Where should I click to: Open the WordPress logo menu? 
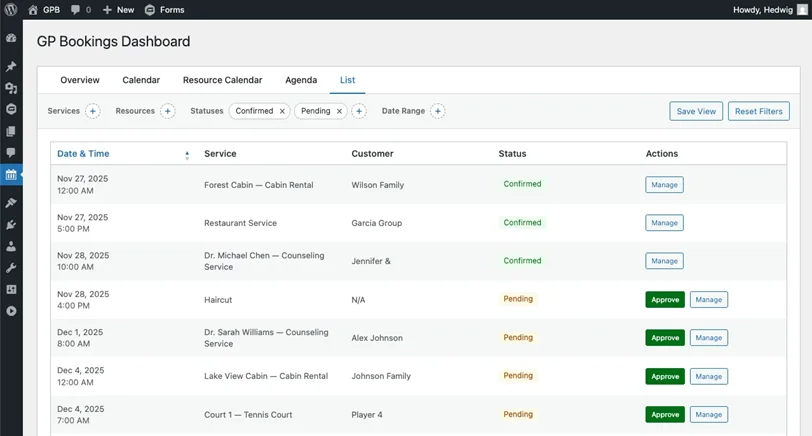coord(10,9)
